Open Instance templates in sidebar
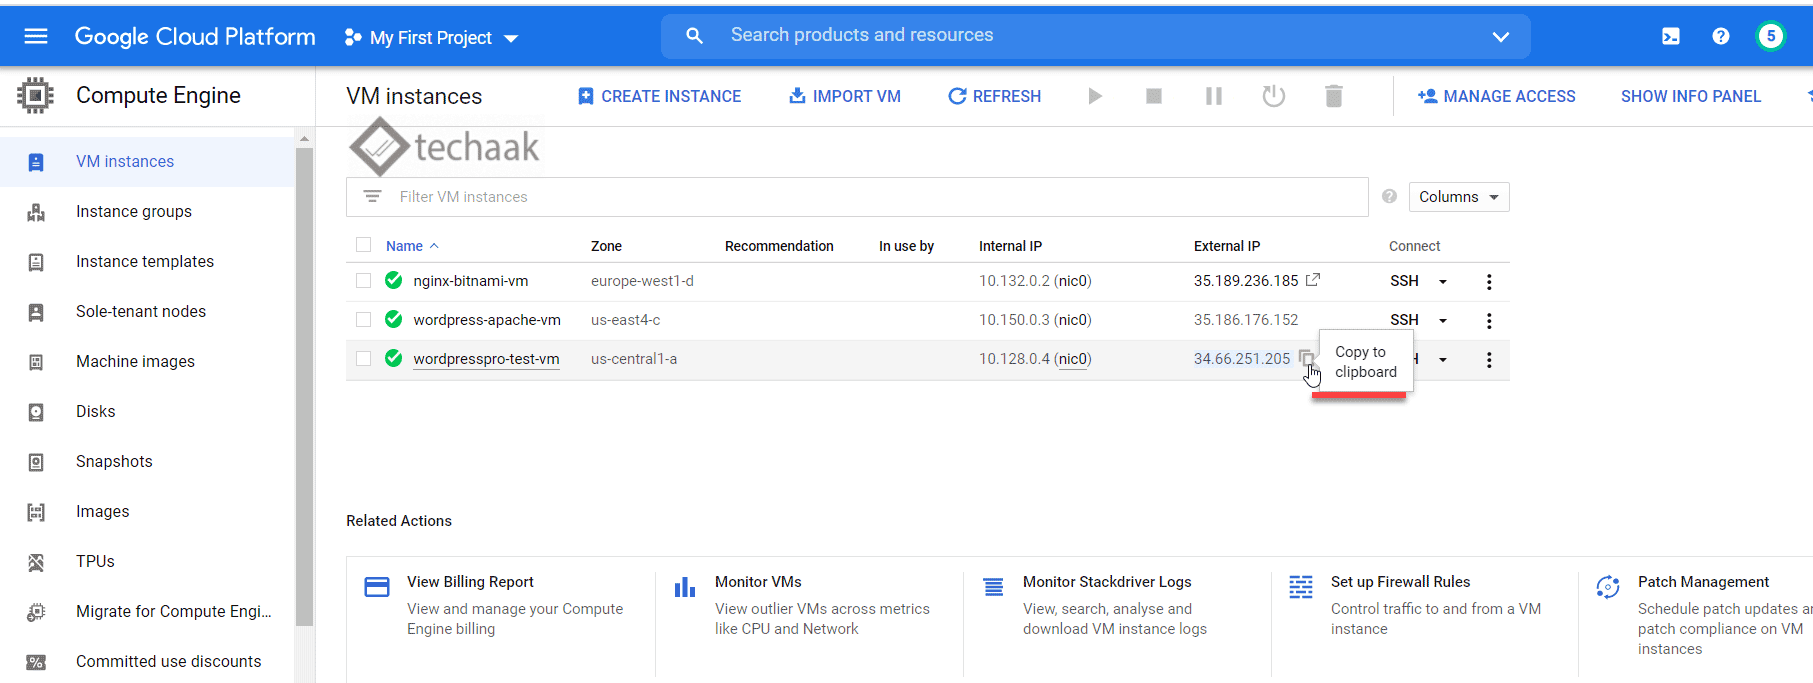This screenshot has width=1813, height=683. (x=147, y=262)
